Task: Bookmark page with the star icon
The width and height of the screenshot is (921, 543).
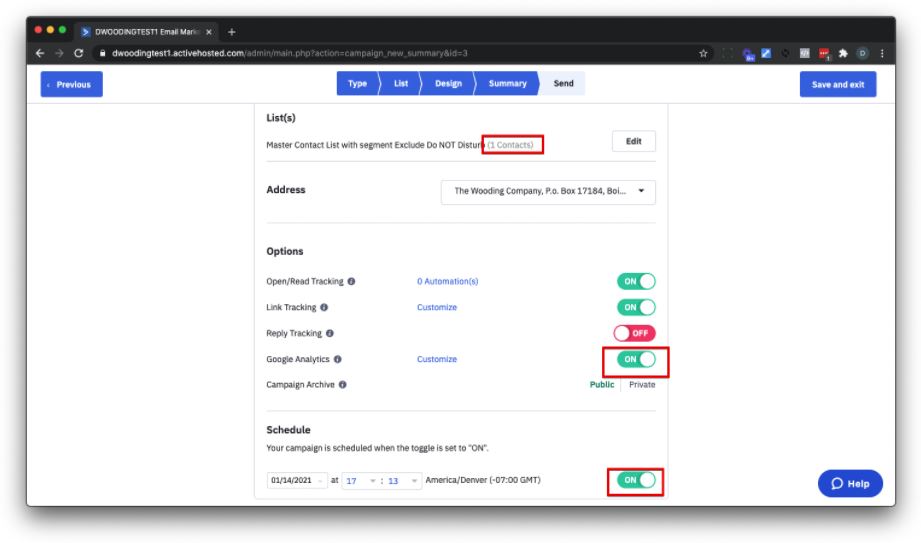Action: tap(704, 53)
